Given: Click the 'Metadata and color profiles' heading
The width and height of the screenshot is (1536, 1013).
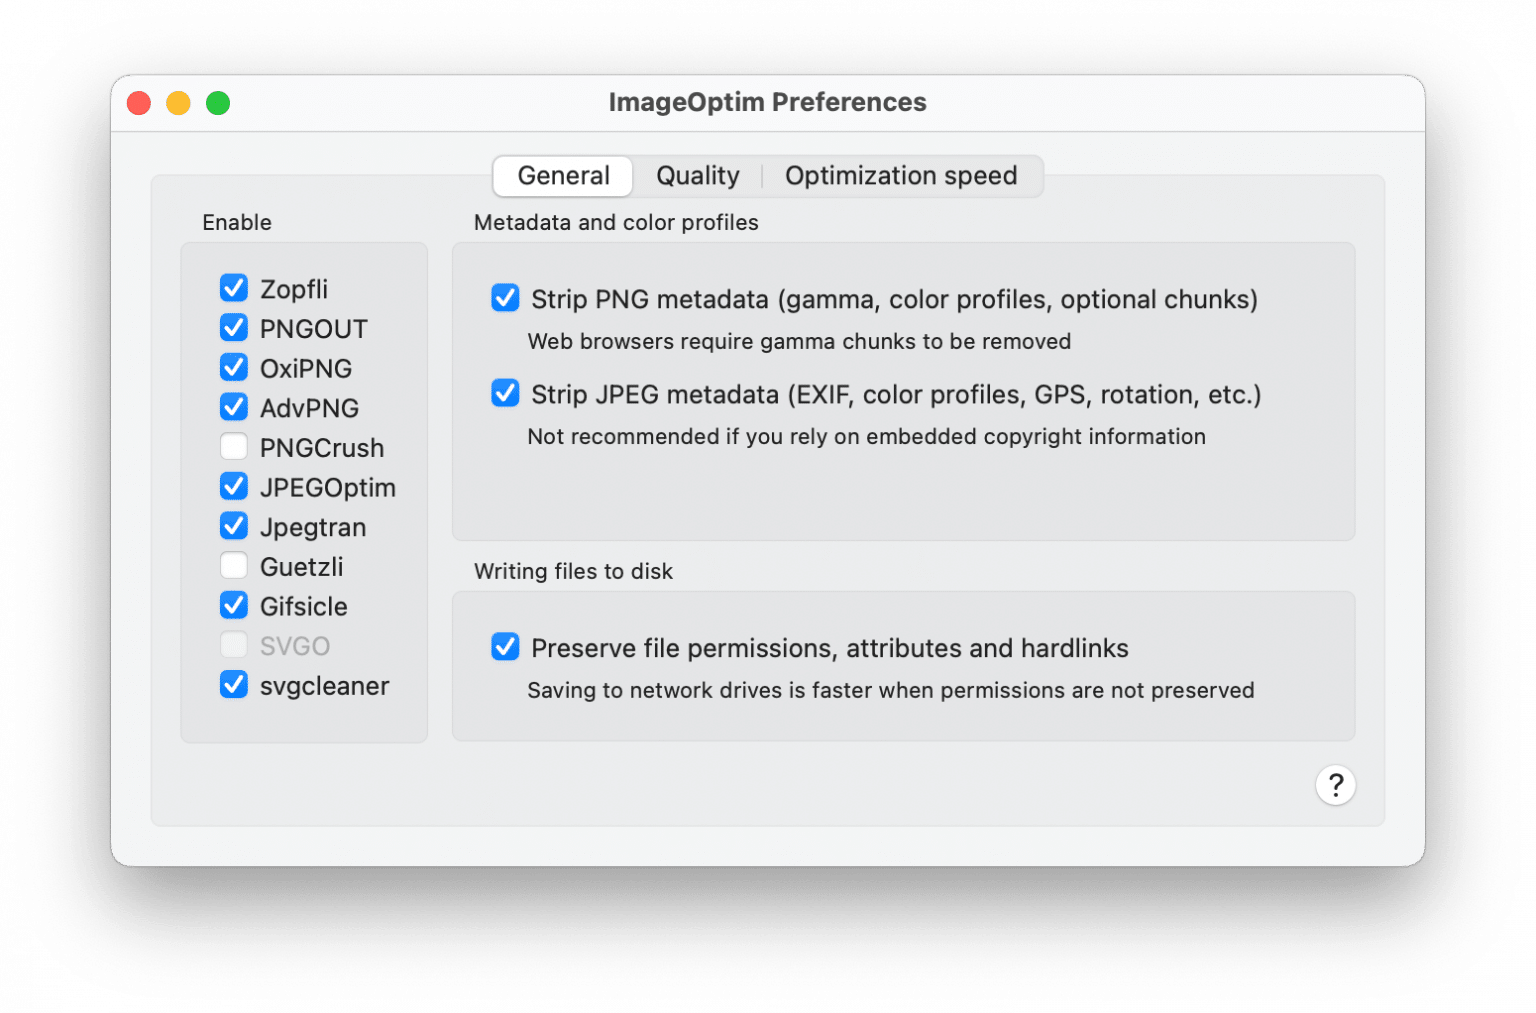Looking at the screenshot, I should (616, 223).
